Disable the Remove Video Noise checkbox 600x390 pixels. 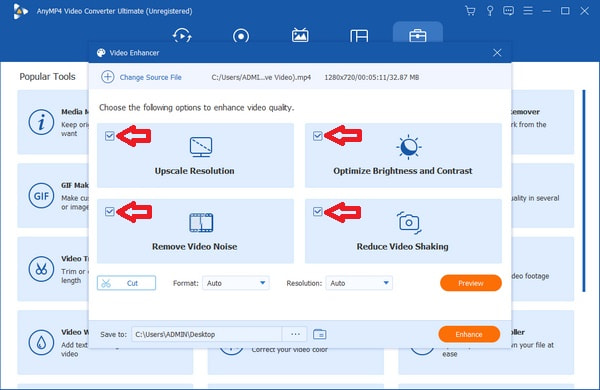110,212
